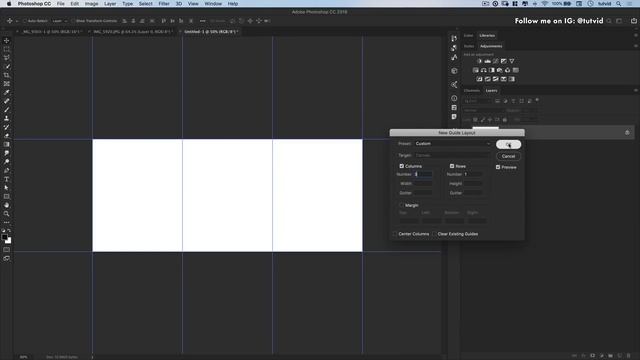Image resolution: width=640 pixels, height=360 pixels.
Task: Select the Lasso tool
Action: coord(7,58)
